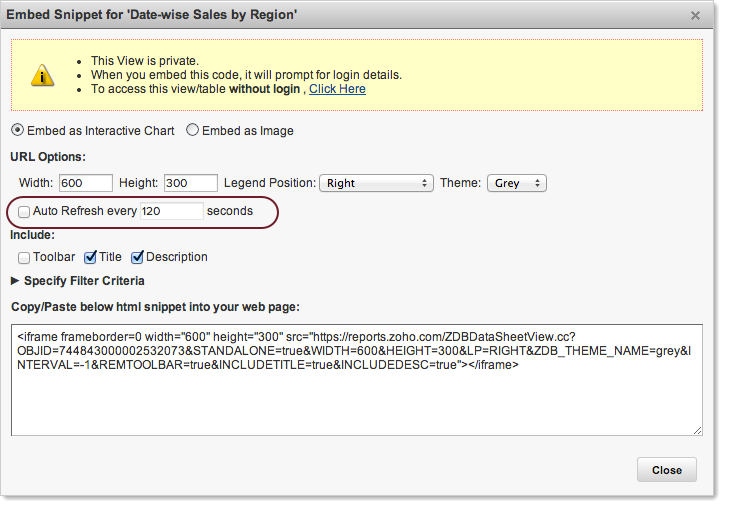Focus the Height input field

click(190, 183)
